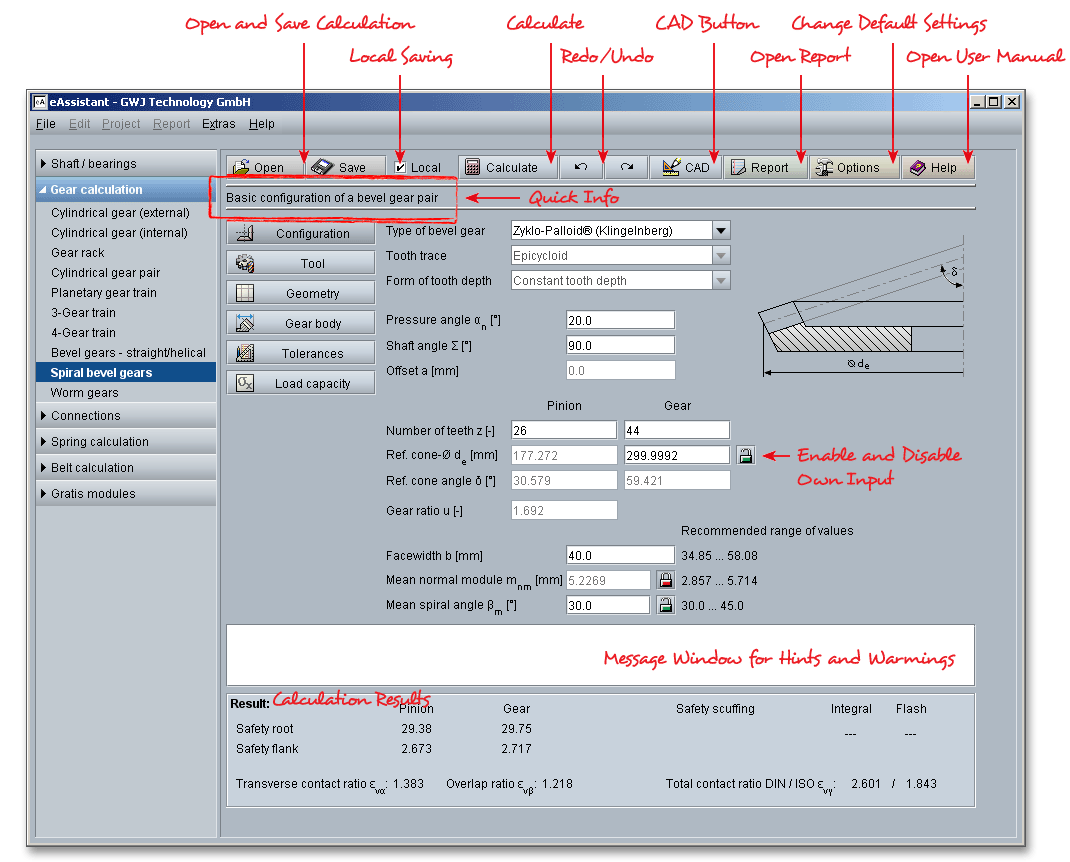Viewport: 1070px width, 862px height.
Task: Open the CAD export button
Action: 685,168
